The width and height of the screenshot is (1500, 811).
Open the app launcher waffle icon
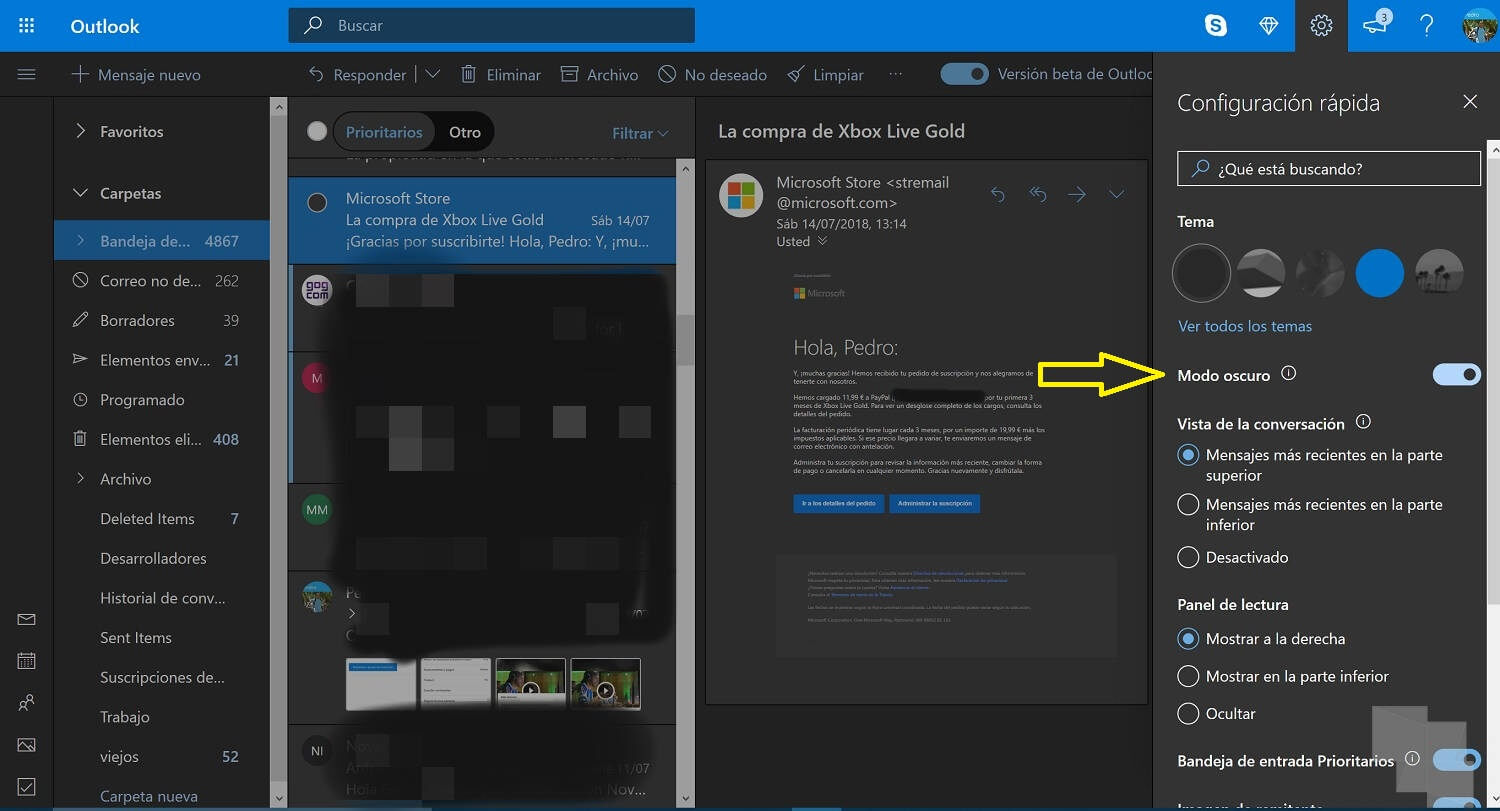click(27, 26)
